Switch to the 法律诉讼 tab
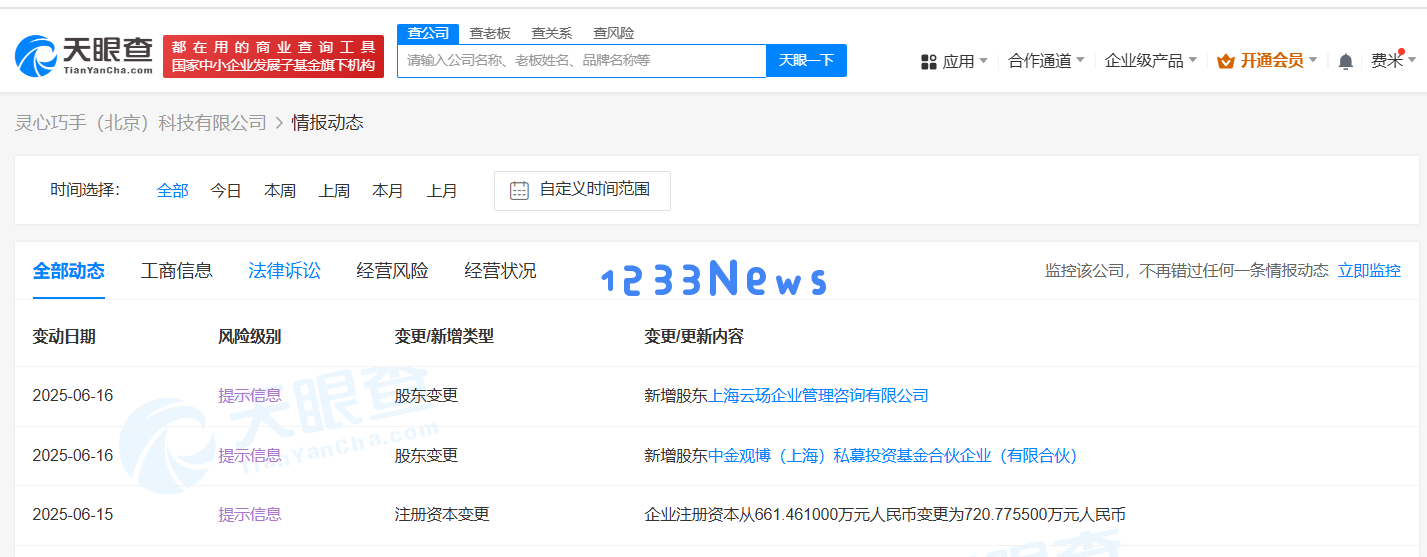Image resolution: width=1427 pixels, height=557 pixels. [x=284, y=270]
